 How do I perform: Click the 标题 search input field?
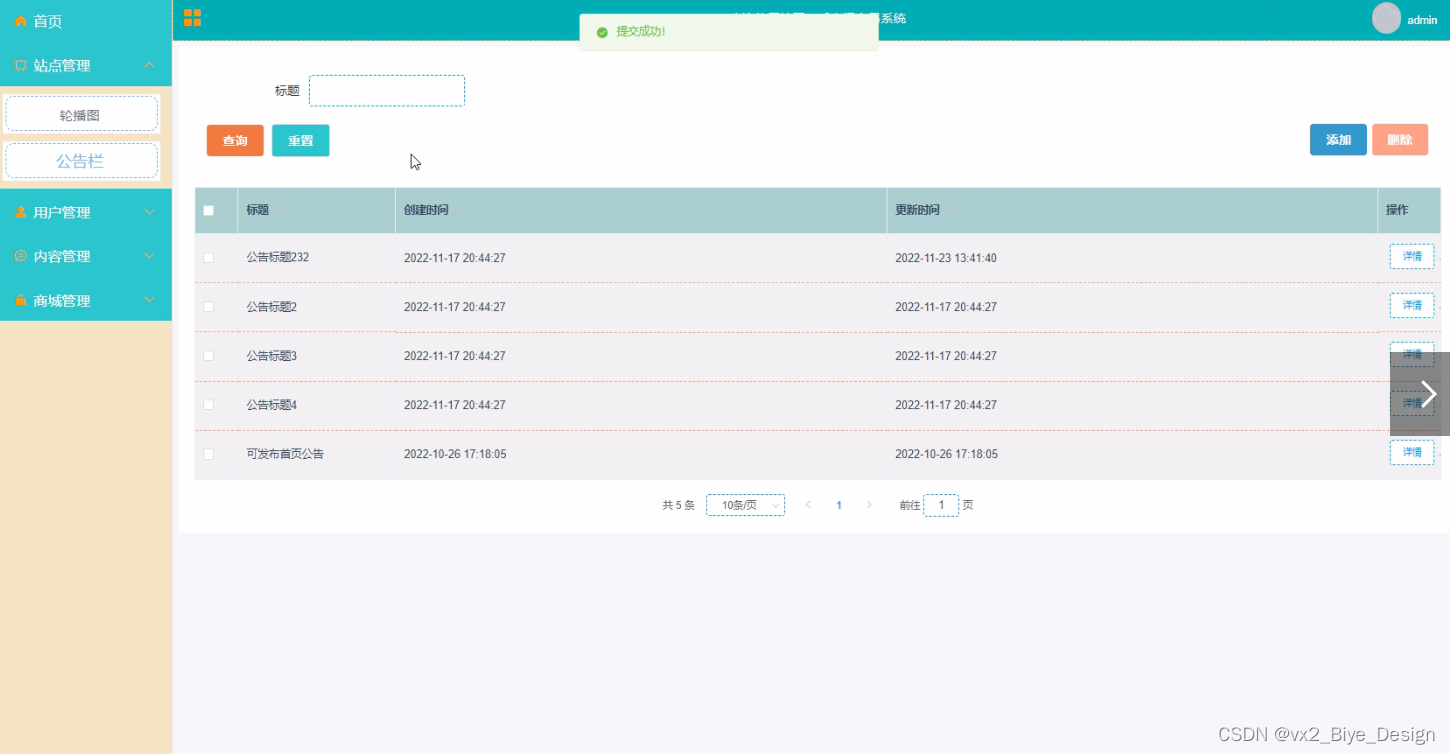tap(387, 91)
